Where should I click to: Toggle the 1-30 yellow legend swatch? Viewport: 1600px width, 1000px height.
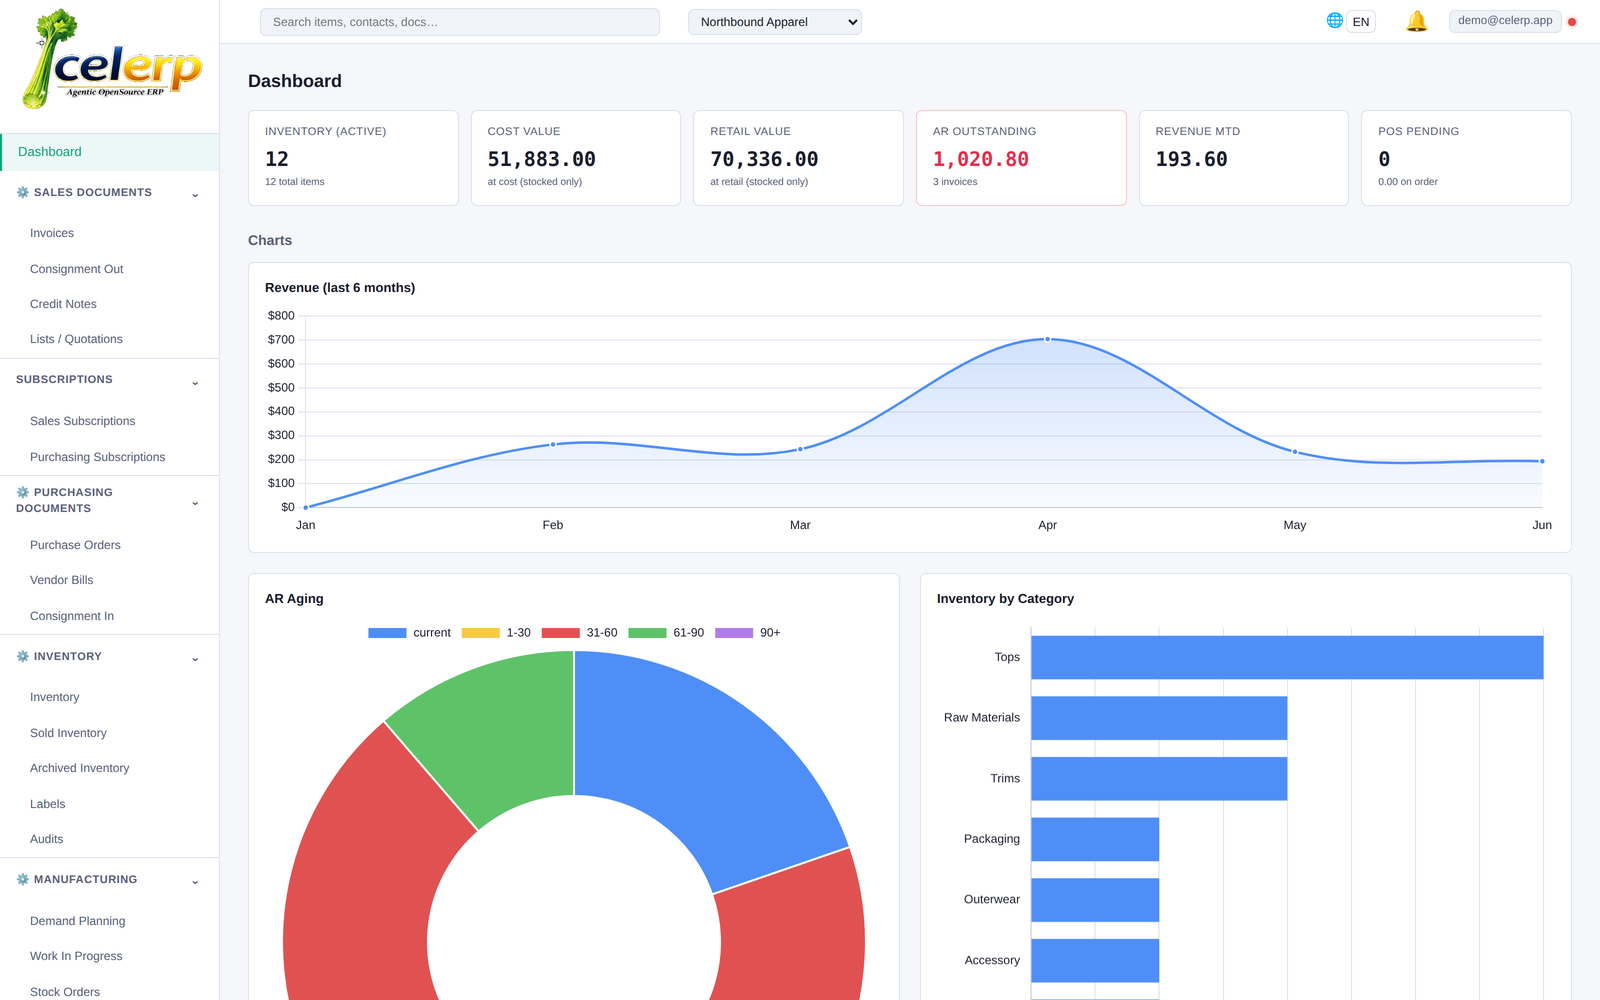480,633
